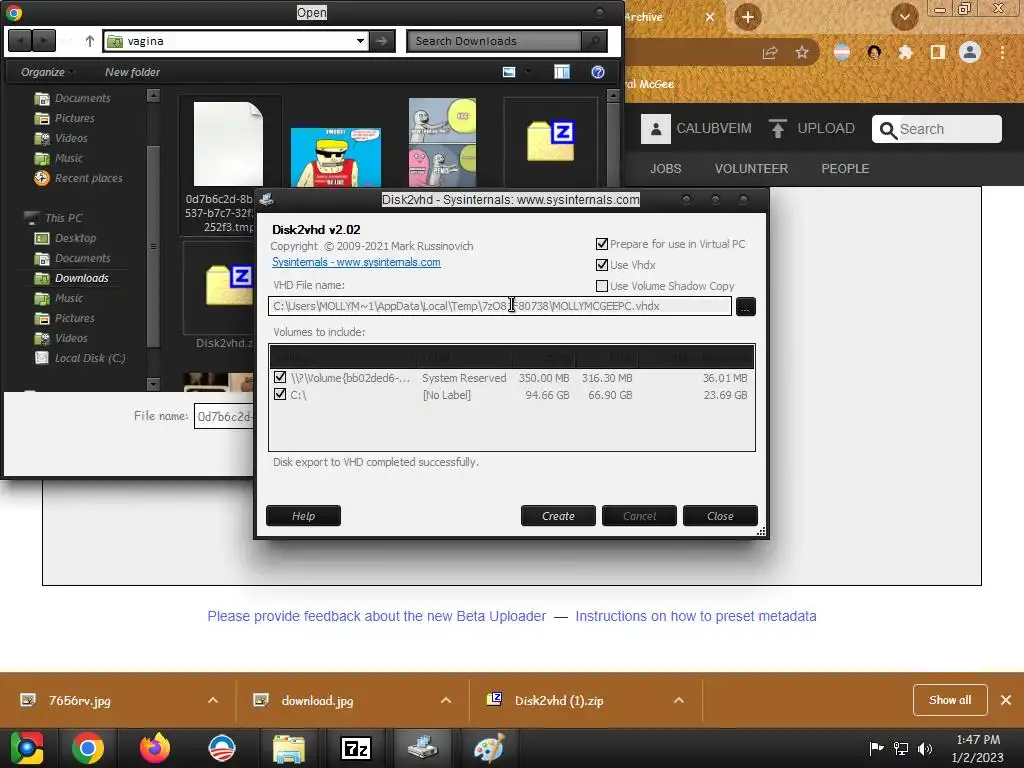The image size is (1024, 768).
Task: Open a new Chrome tab
Action: [x=748, y=17]
